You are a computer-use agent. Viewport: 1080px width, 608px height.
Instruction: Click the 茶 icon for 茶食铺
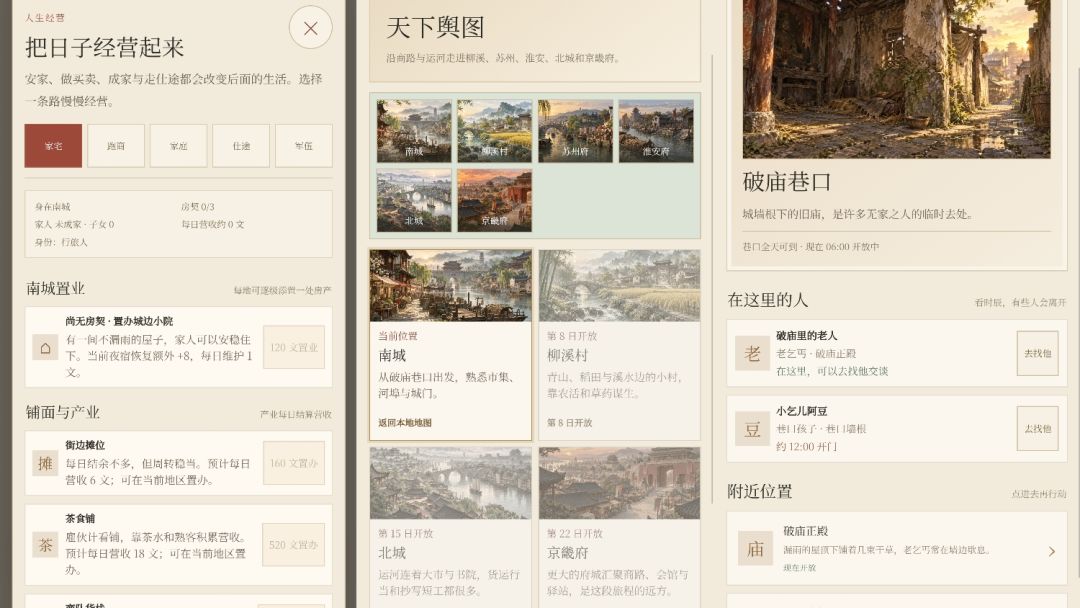click(x=45, y=545)
